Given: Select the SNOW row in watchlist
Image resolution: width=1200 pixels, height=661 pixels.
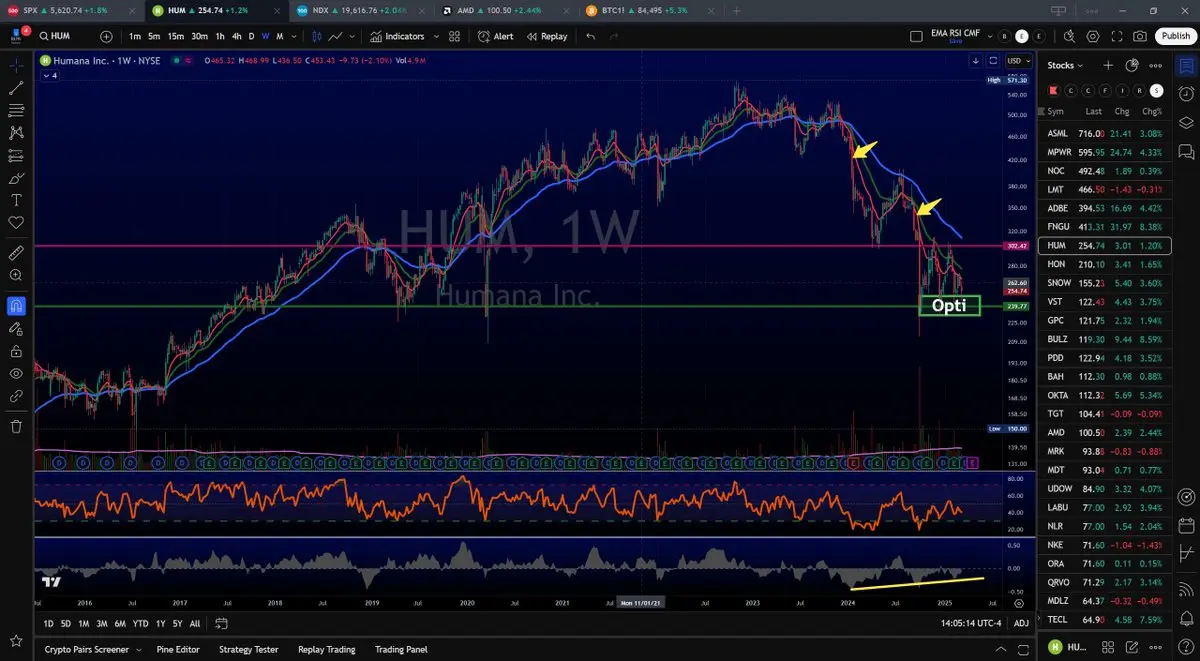Looking at the screenshot, I should point(1104,283).
